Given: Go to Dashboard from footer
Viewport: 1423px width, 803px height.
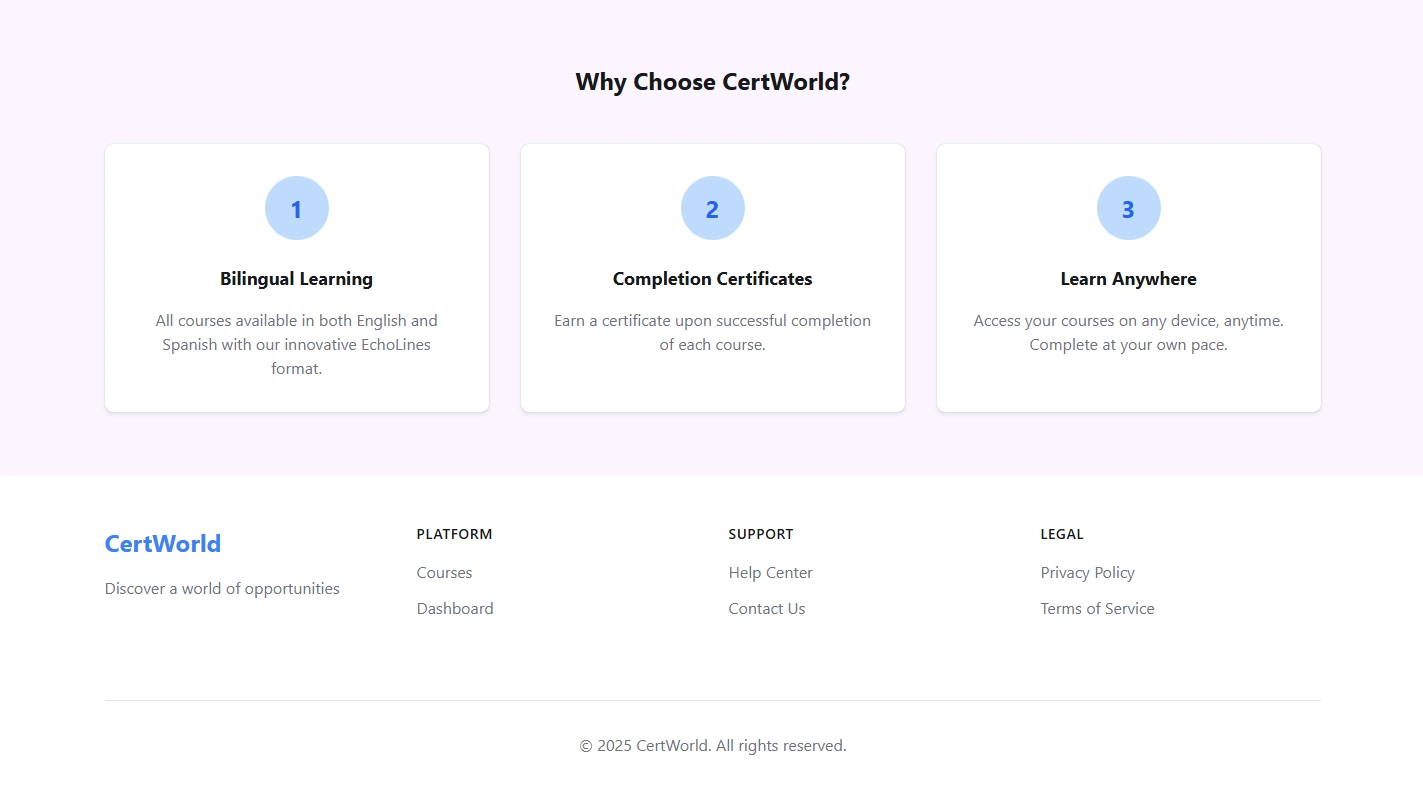Looking at the screenshot, I should pos(455,609).
